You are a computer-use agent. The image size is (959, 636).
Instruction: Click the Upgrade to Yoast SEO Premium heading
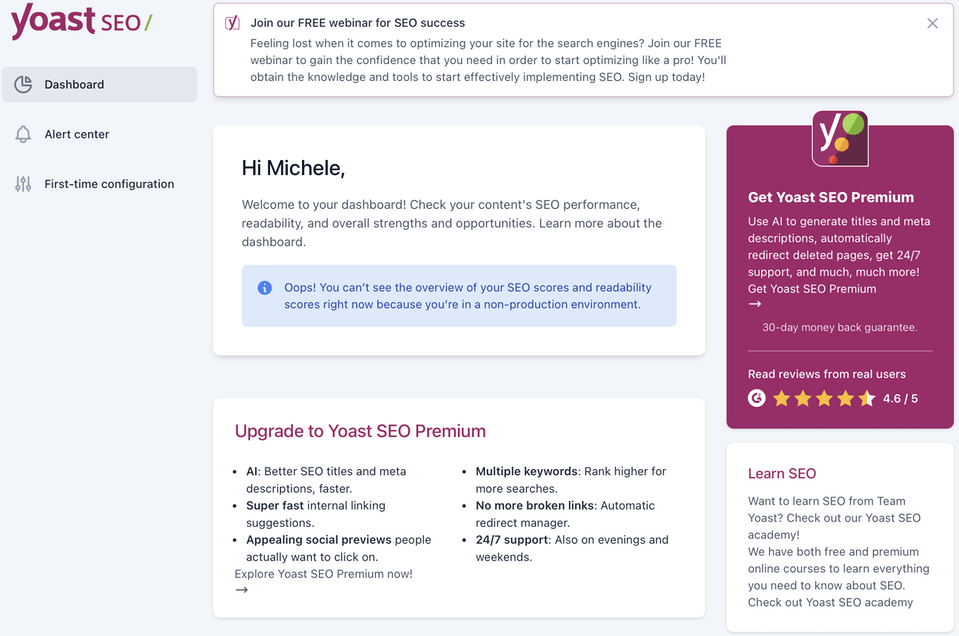pos(360,431)
